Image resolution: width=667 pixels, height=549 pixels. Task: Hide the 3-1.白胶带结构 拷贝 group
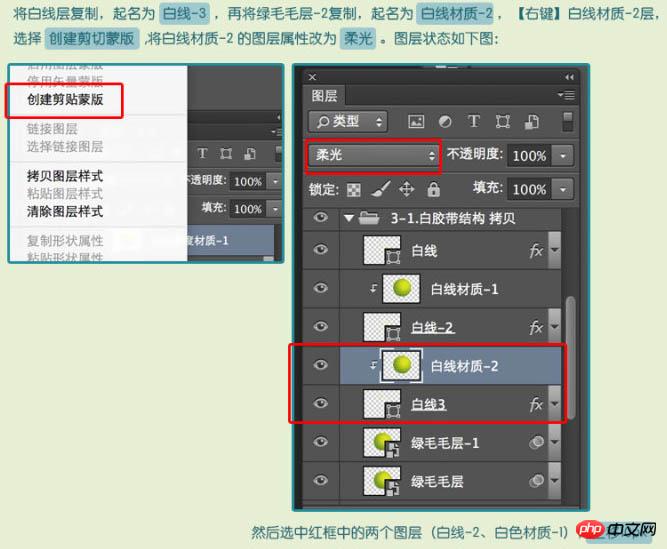(321, 218)
